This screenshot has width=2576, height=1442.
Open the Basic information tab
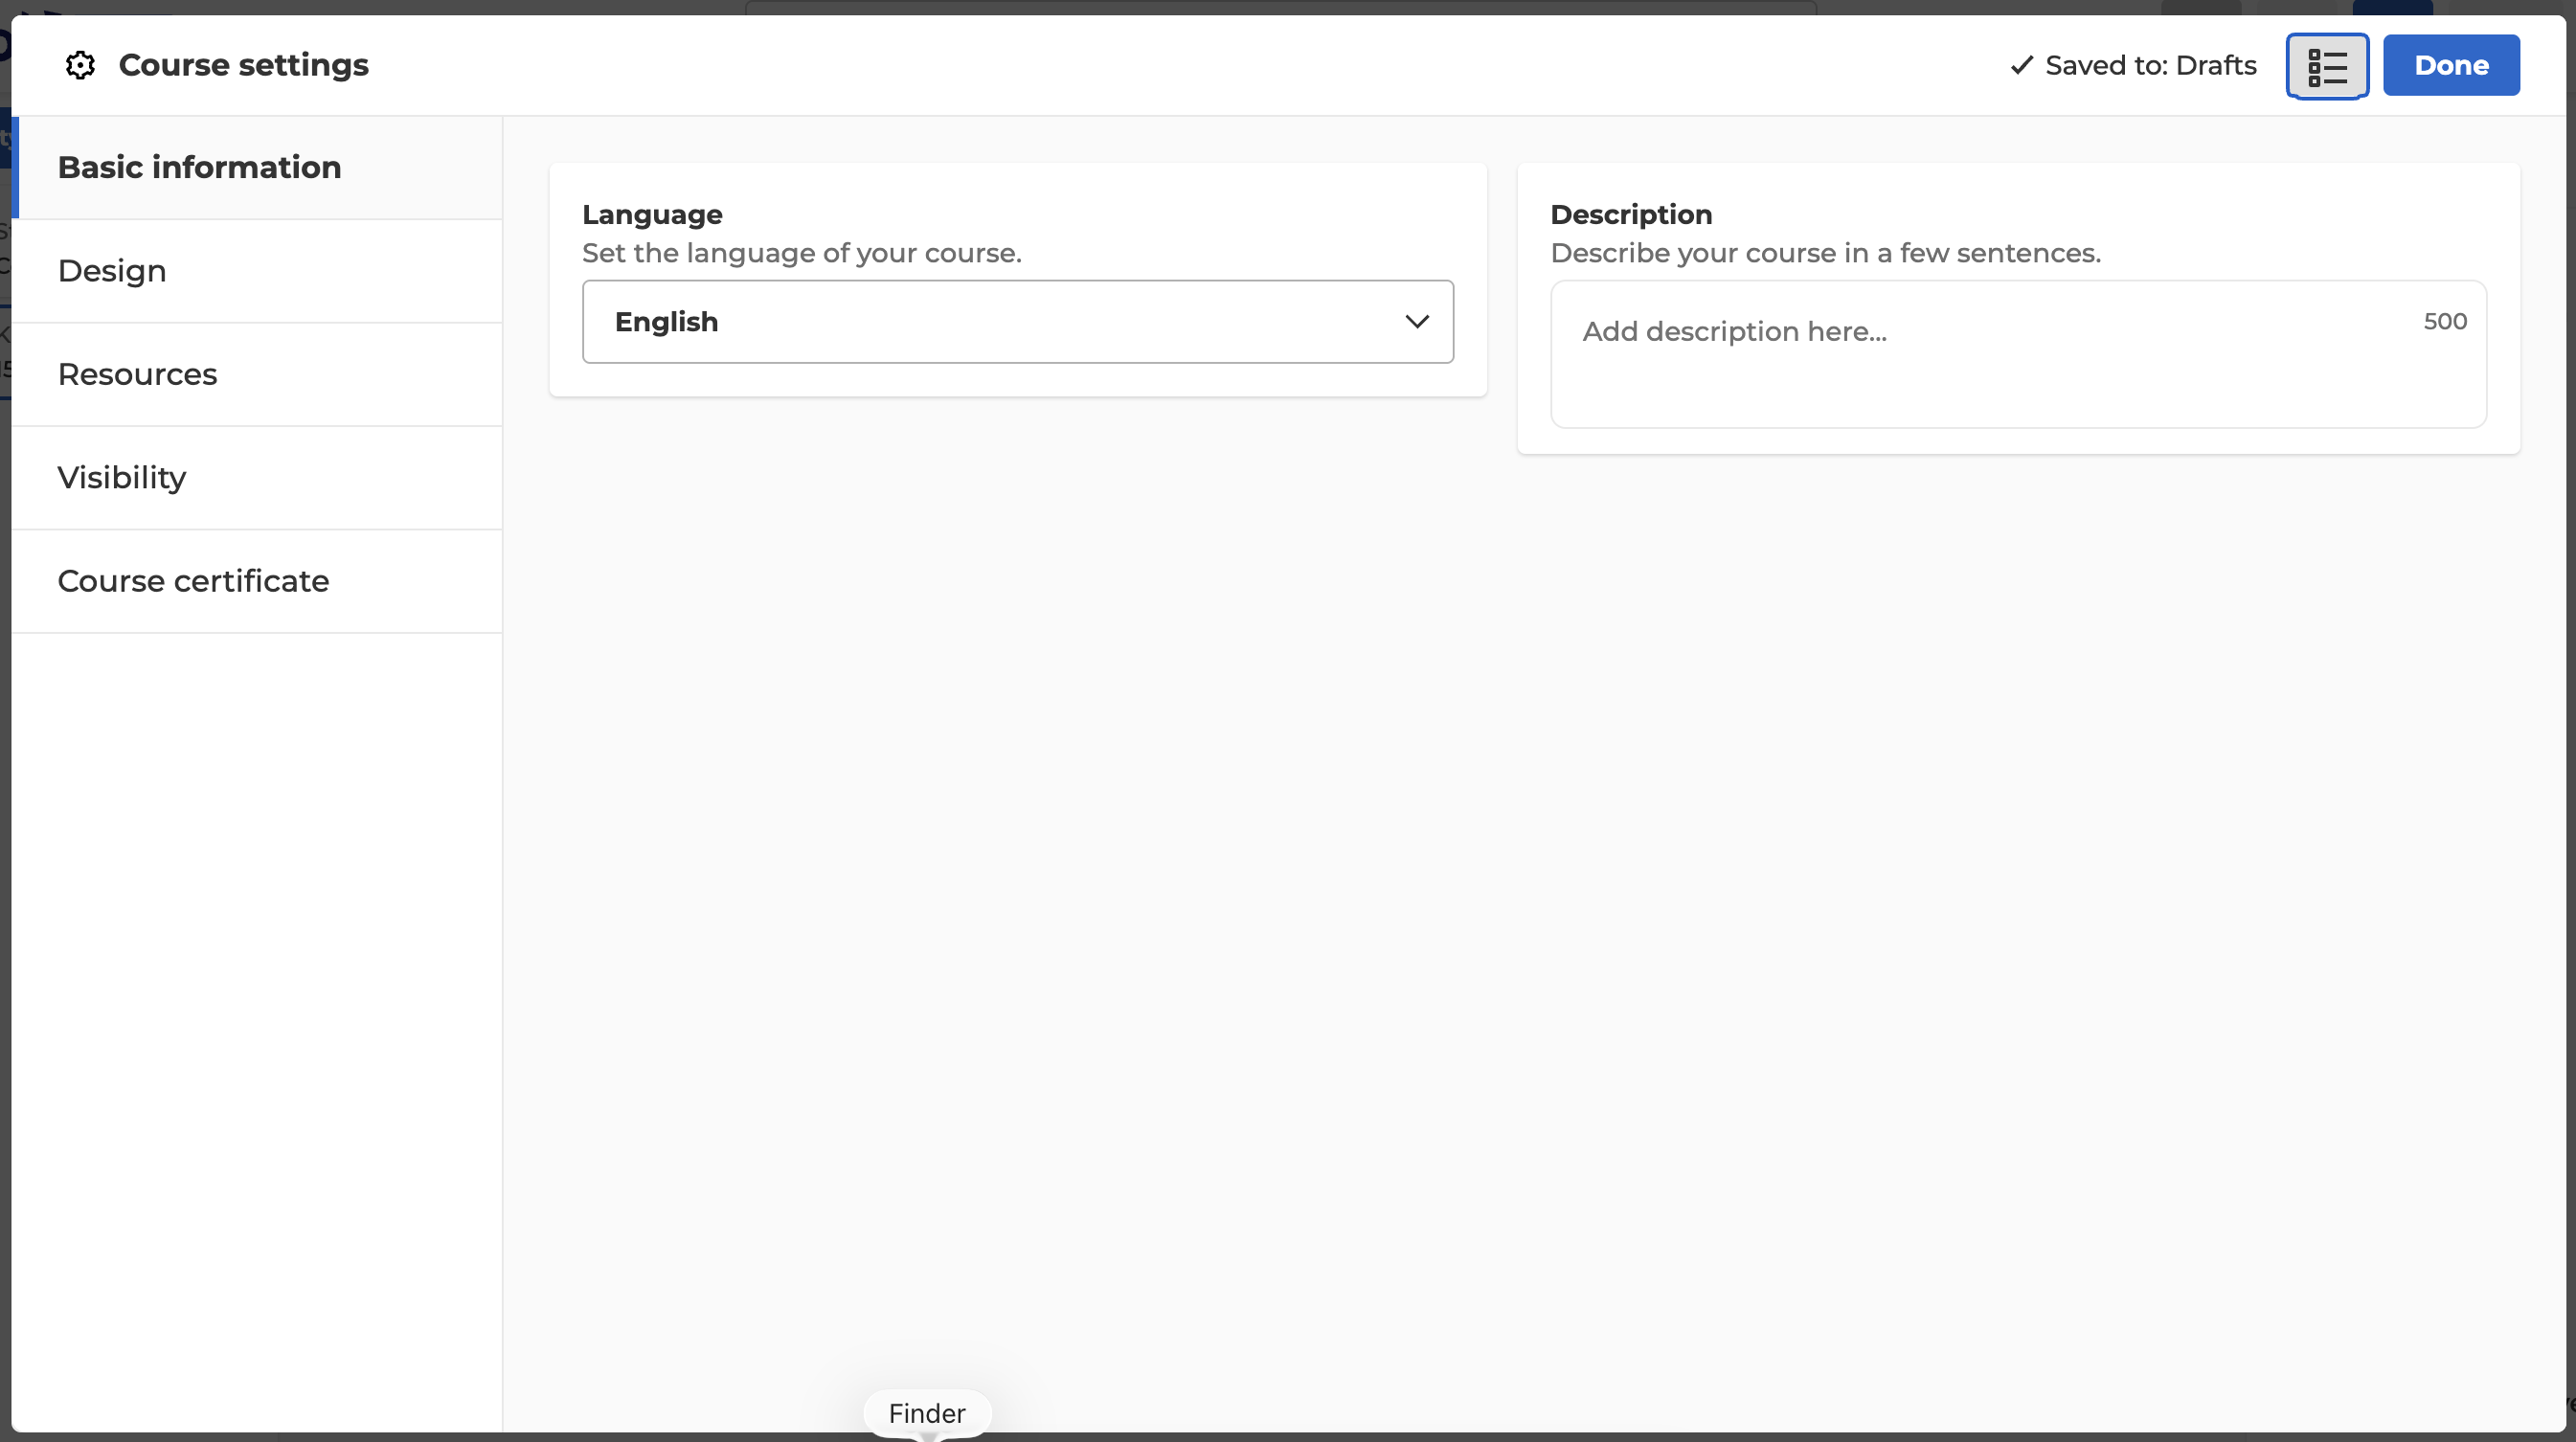pos(257,167)
